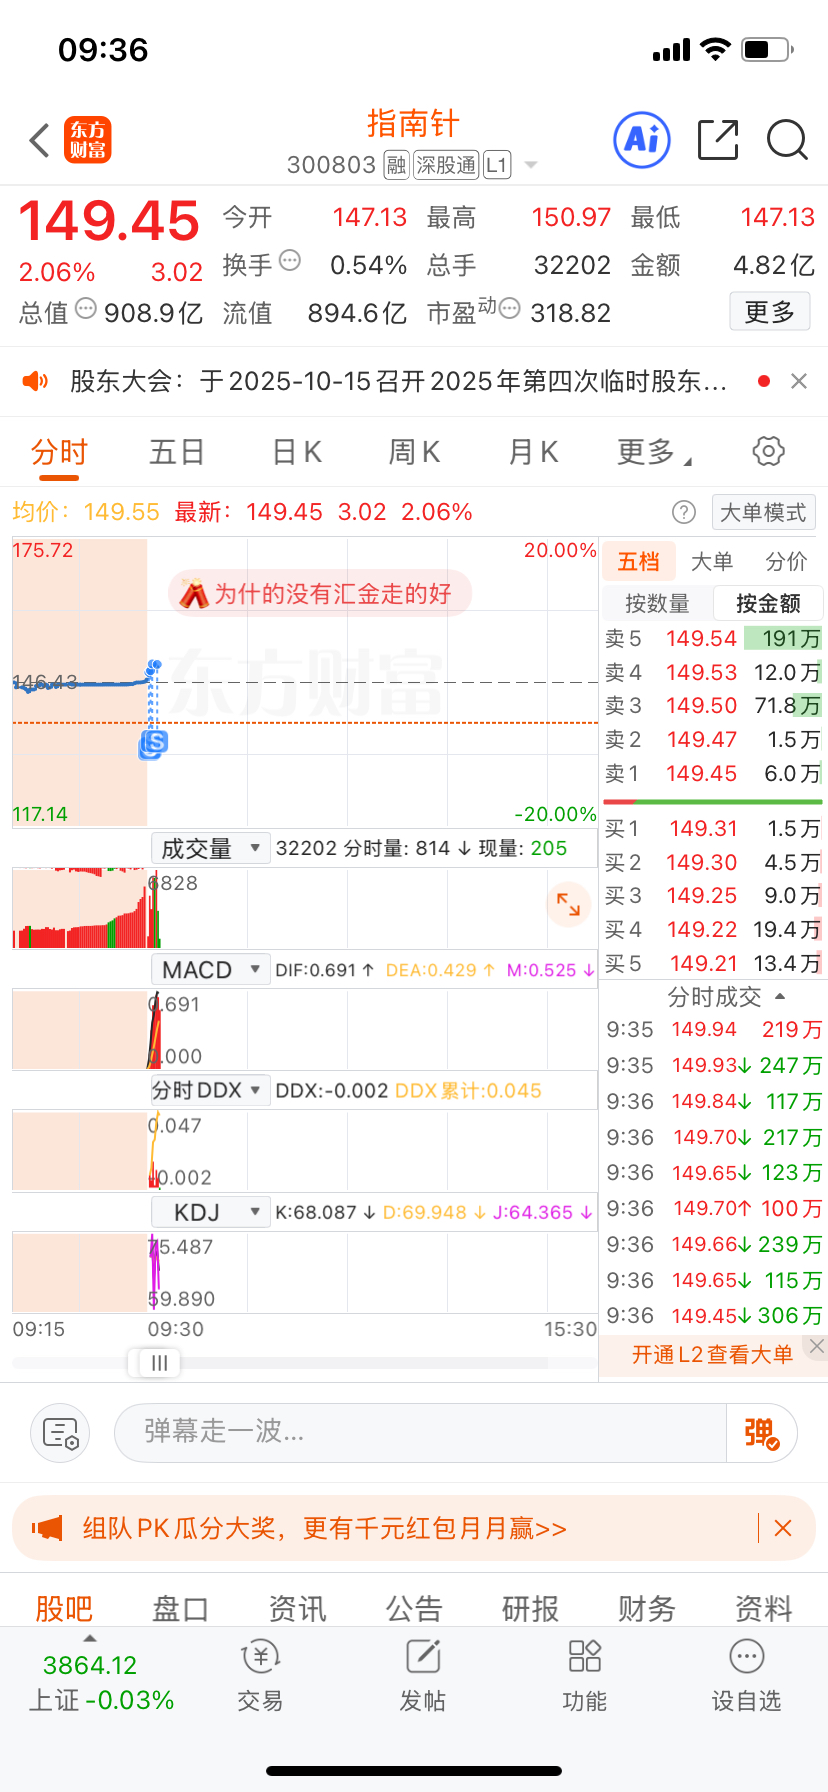Screen dimensions: 828x1792
Task: Open the 股东大会 announcement notice
Action: [x=398, y=381]
